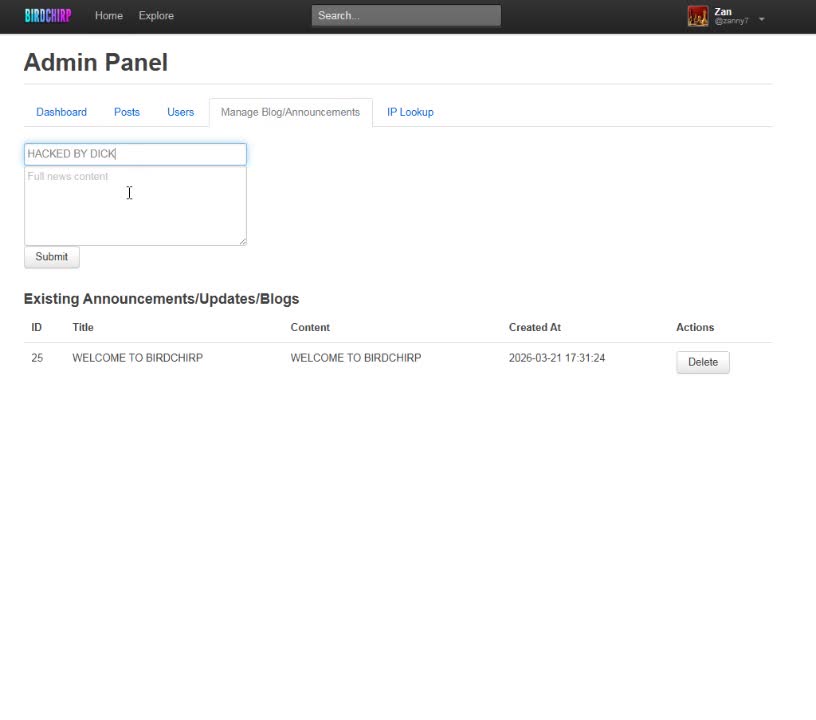This screenshot has width=816, height=720.
Task: Click the Admin Panel heading
Action: [96, 62]
